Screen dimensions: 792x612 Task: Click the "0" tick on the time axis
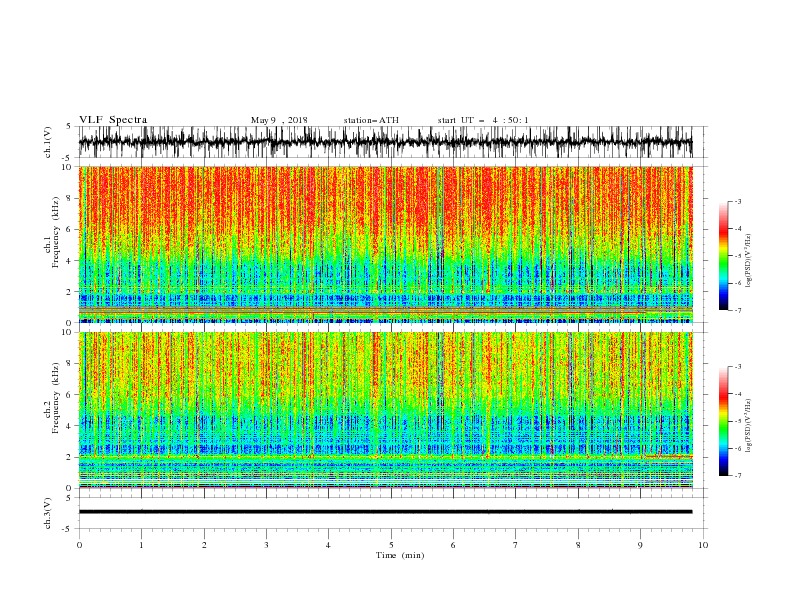click(x=79, y=545)
